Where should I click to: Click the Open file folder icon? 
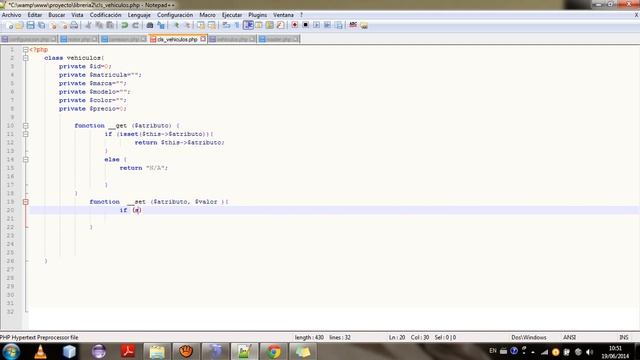pos(19,25)
